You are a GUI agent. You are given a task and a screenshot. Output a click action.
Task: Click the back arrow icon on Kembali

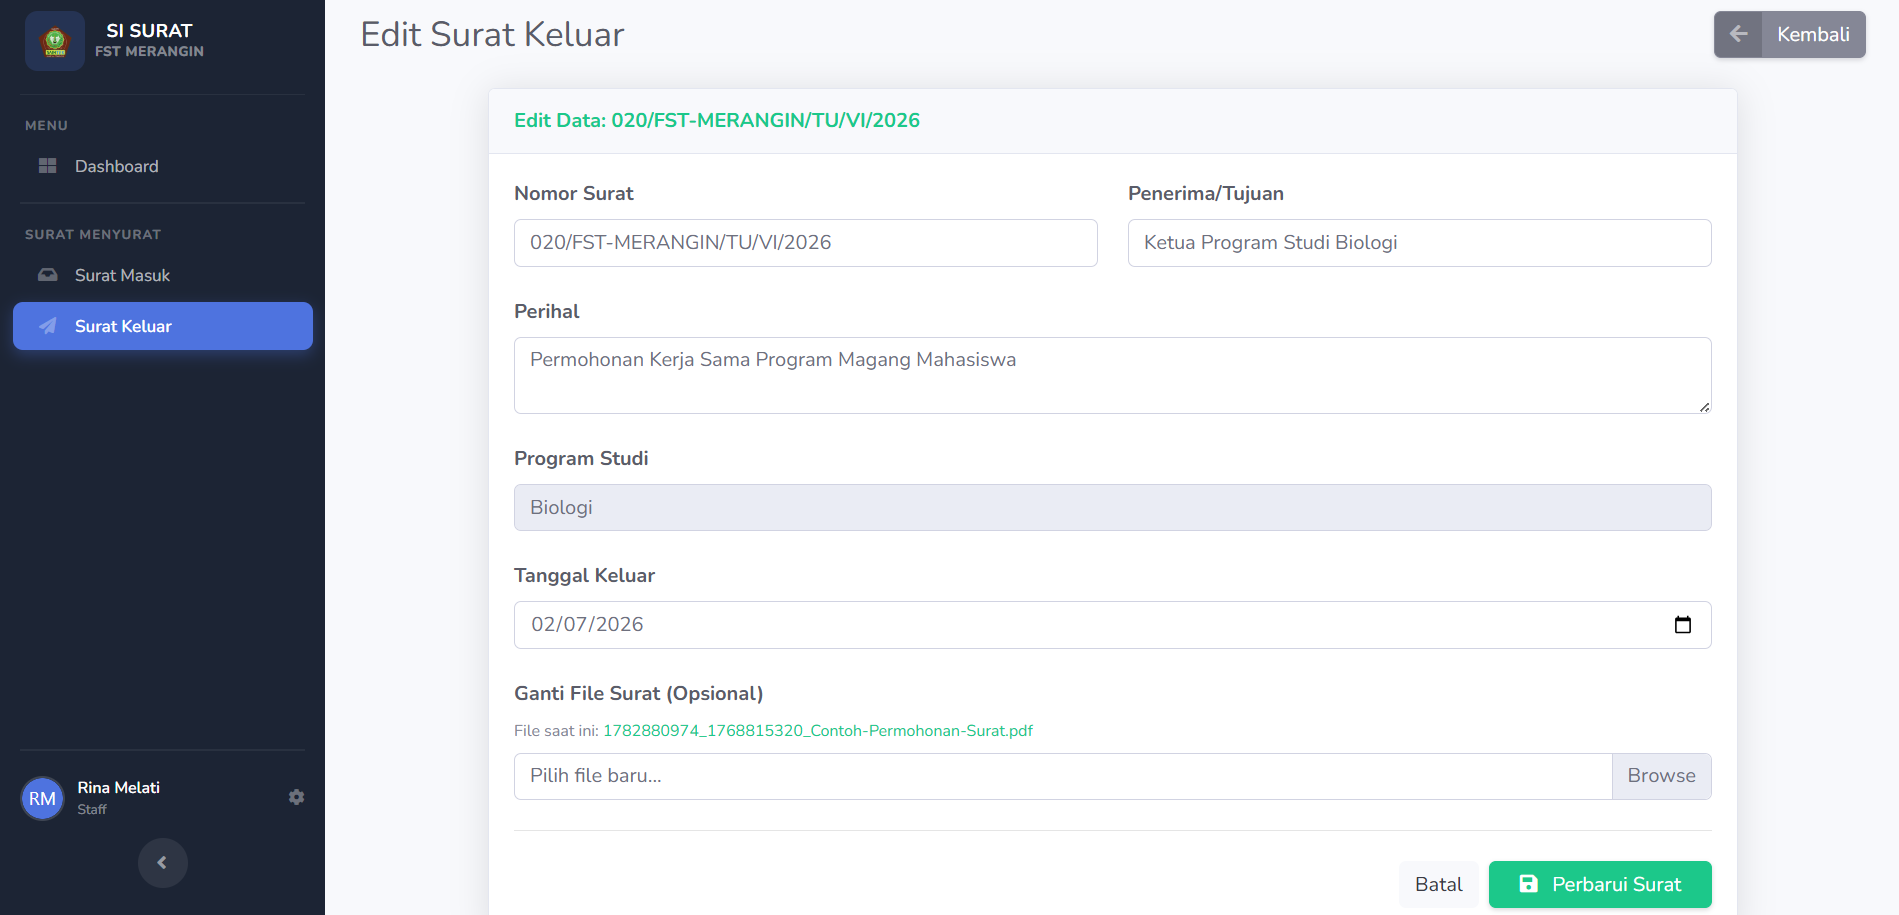(1738, 34)
